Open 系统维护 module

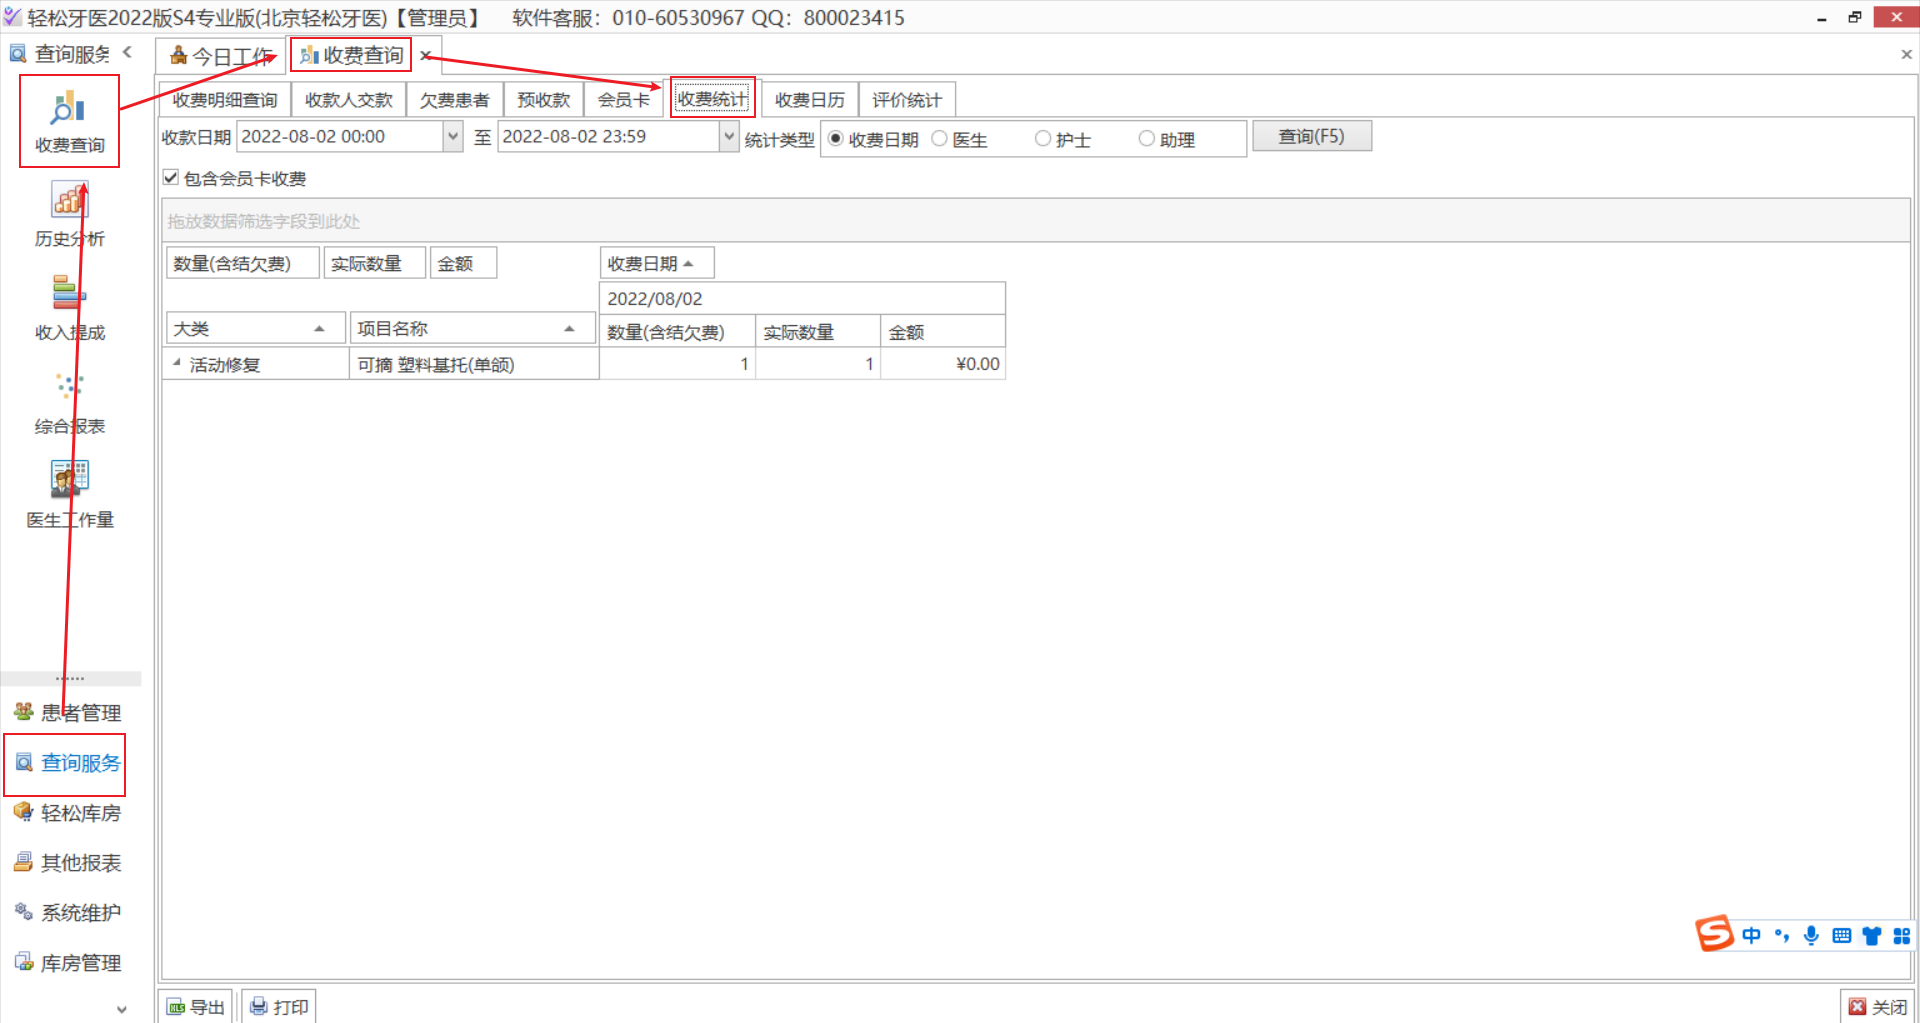pyautogui.click(x=68, y=913)
